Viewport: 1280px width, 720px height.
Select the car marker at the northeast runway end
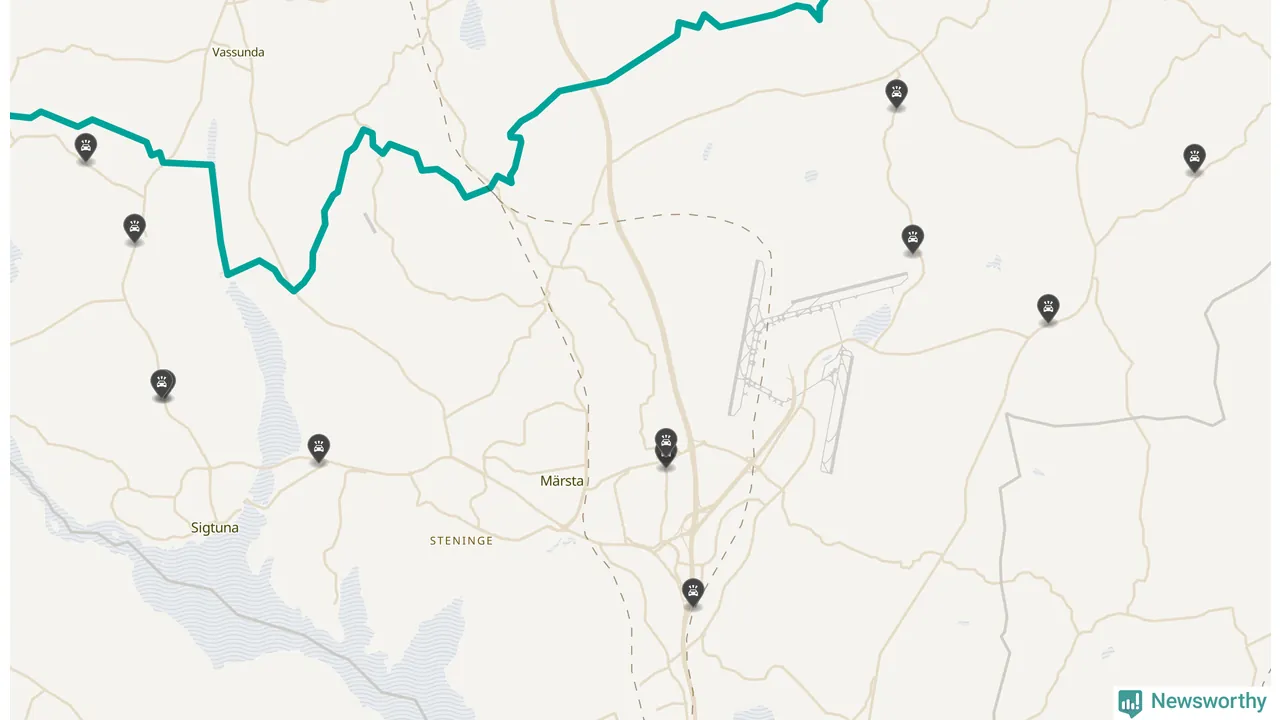[x=912, y=239]
